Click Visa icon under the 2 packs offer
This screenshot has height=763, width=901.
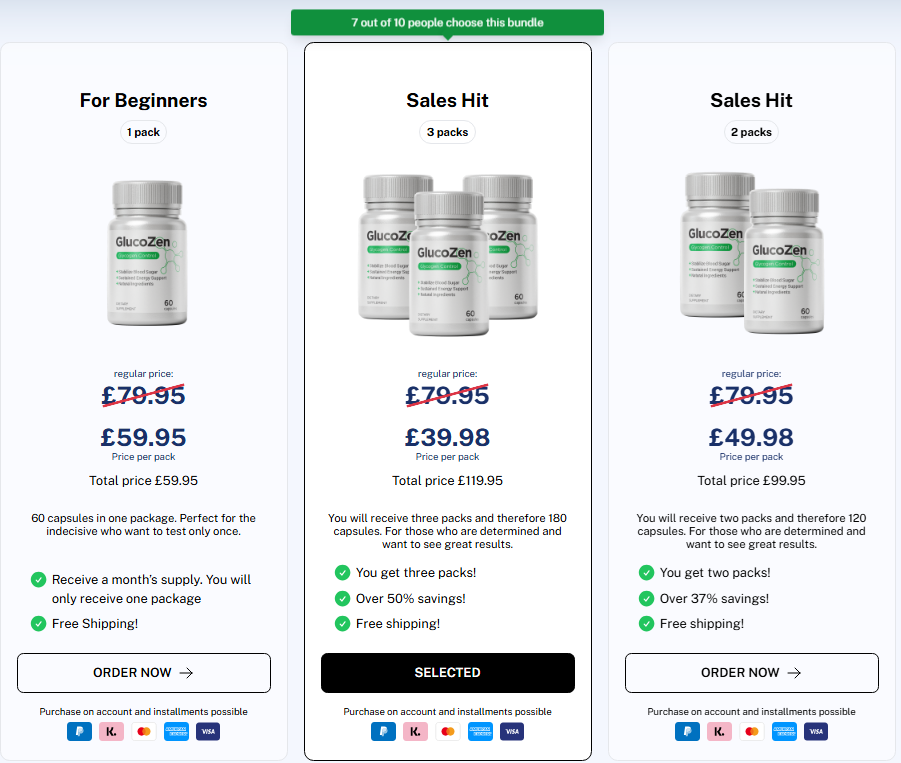[x=816, y=731]
